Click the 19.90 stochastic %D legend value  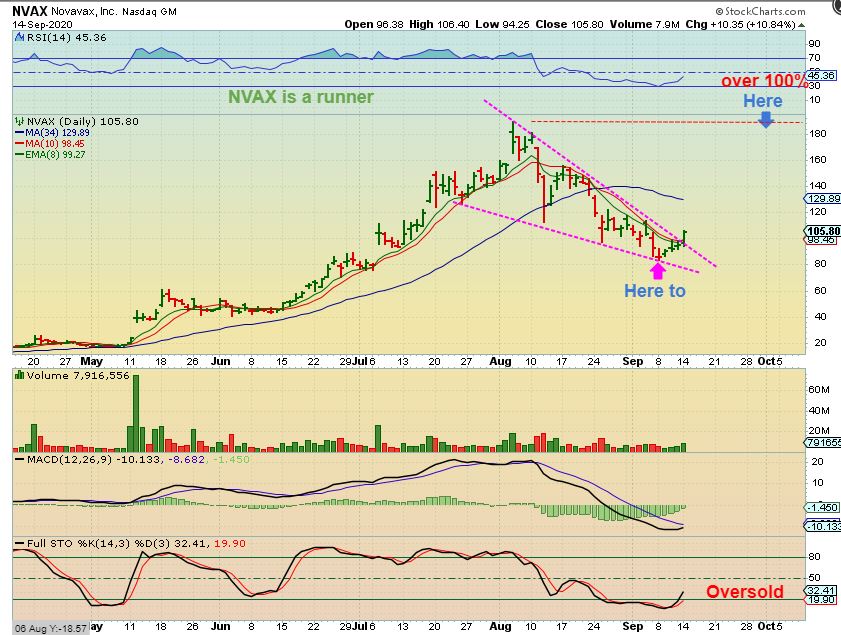click(230, 543)
